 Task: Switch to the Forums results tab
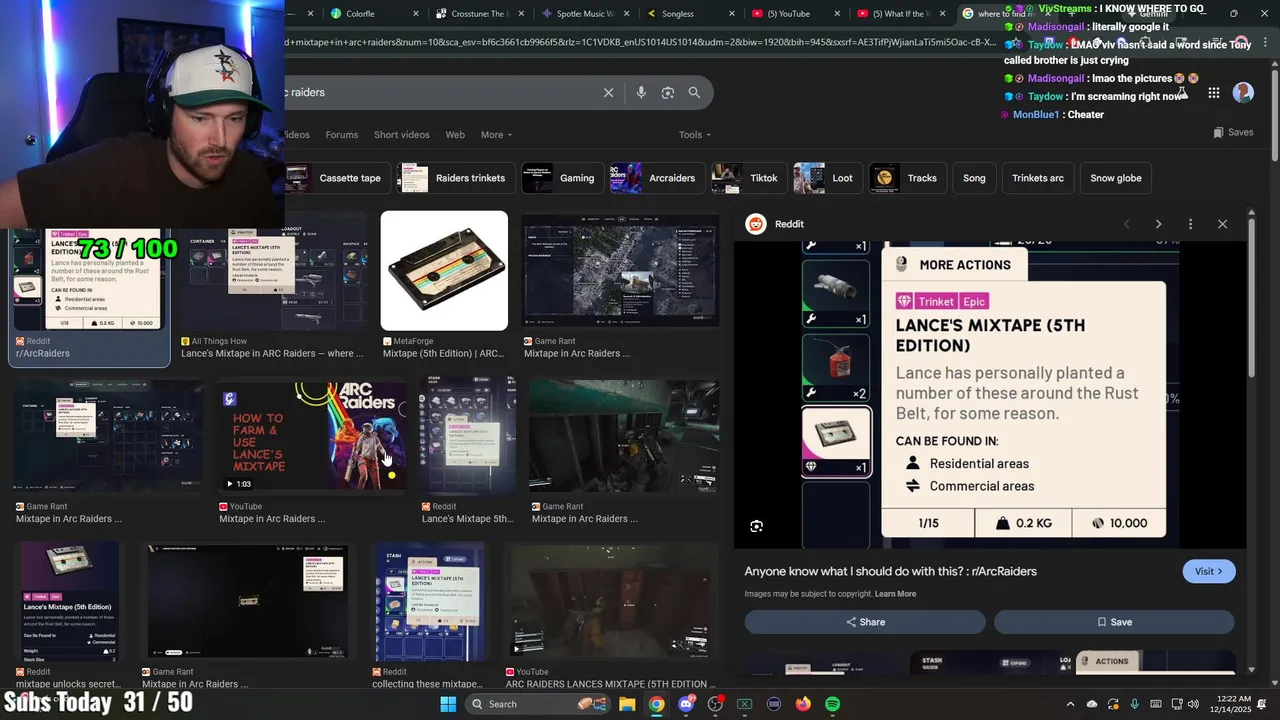pos(341,135)
